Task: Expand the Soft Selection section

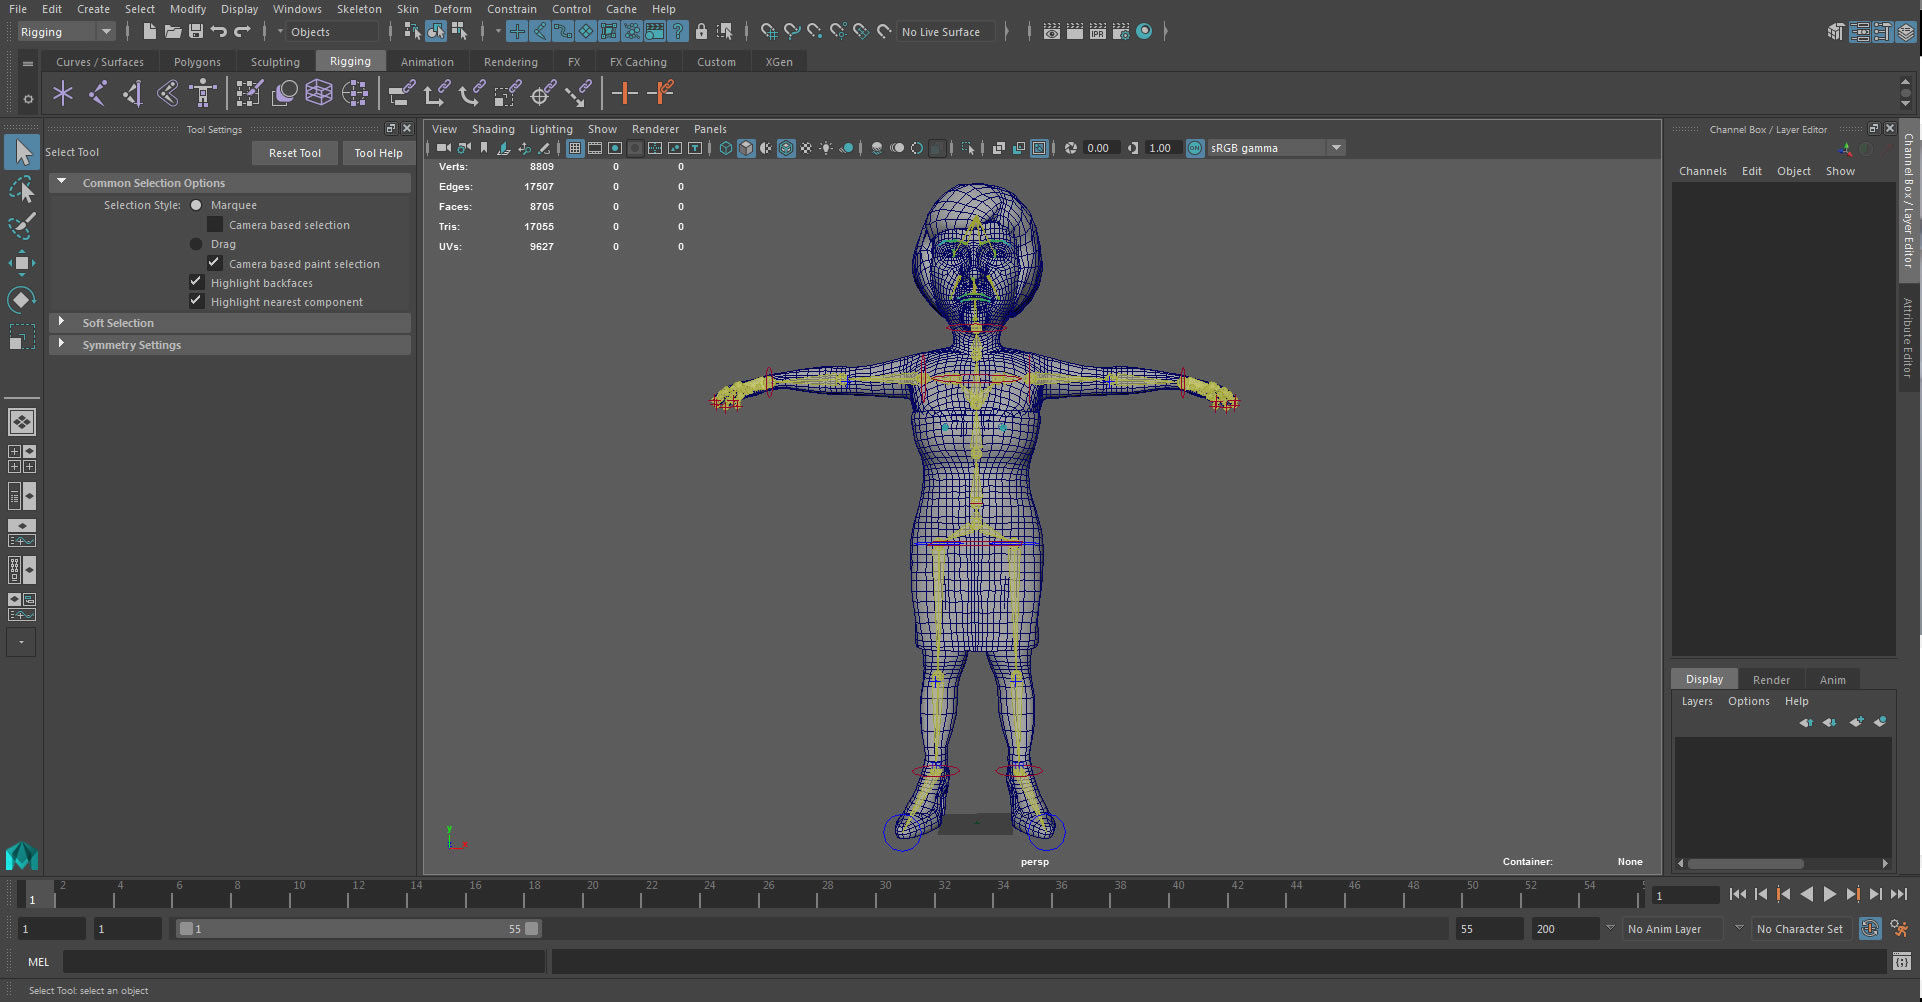Action: coord(230,323)
